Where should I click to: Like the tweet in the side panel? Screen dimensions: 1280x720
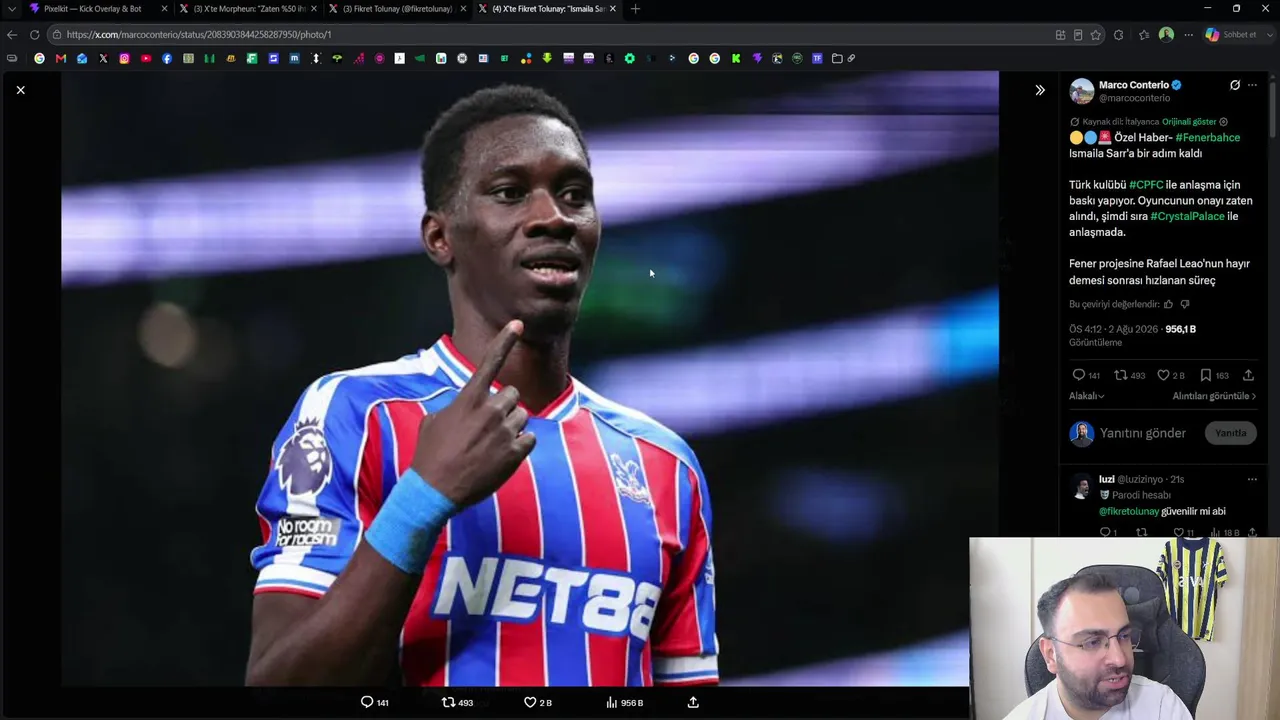[1163, 375]
